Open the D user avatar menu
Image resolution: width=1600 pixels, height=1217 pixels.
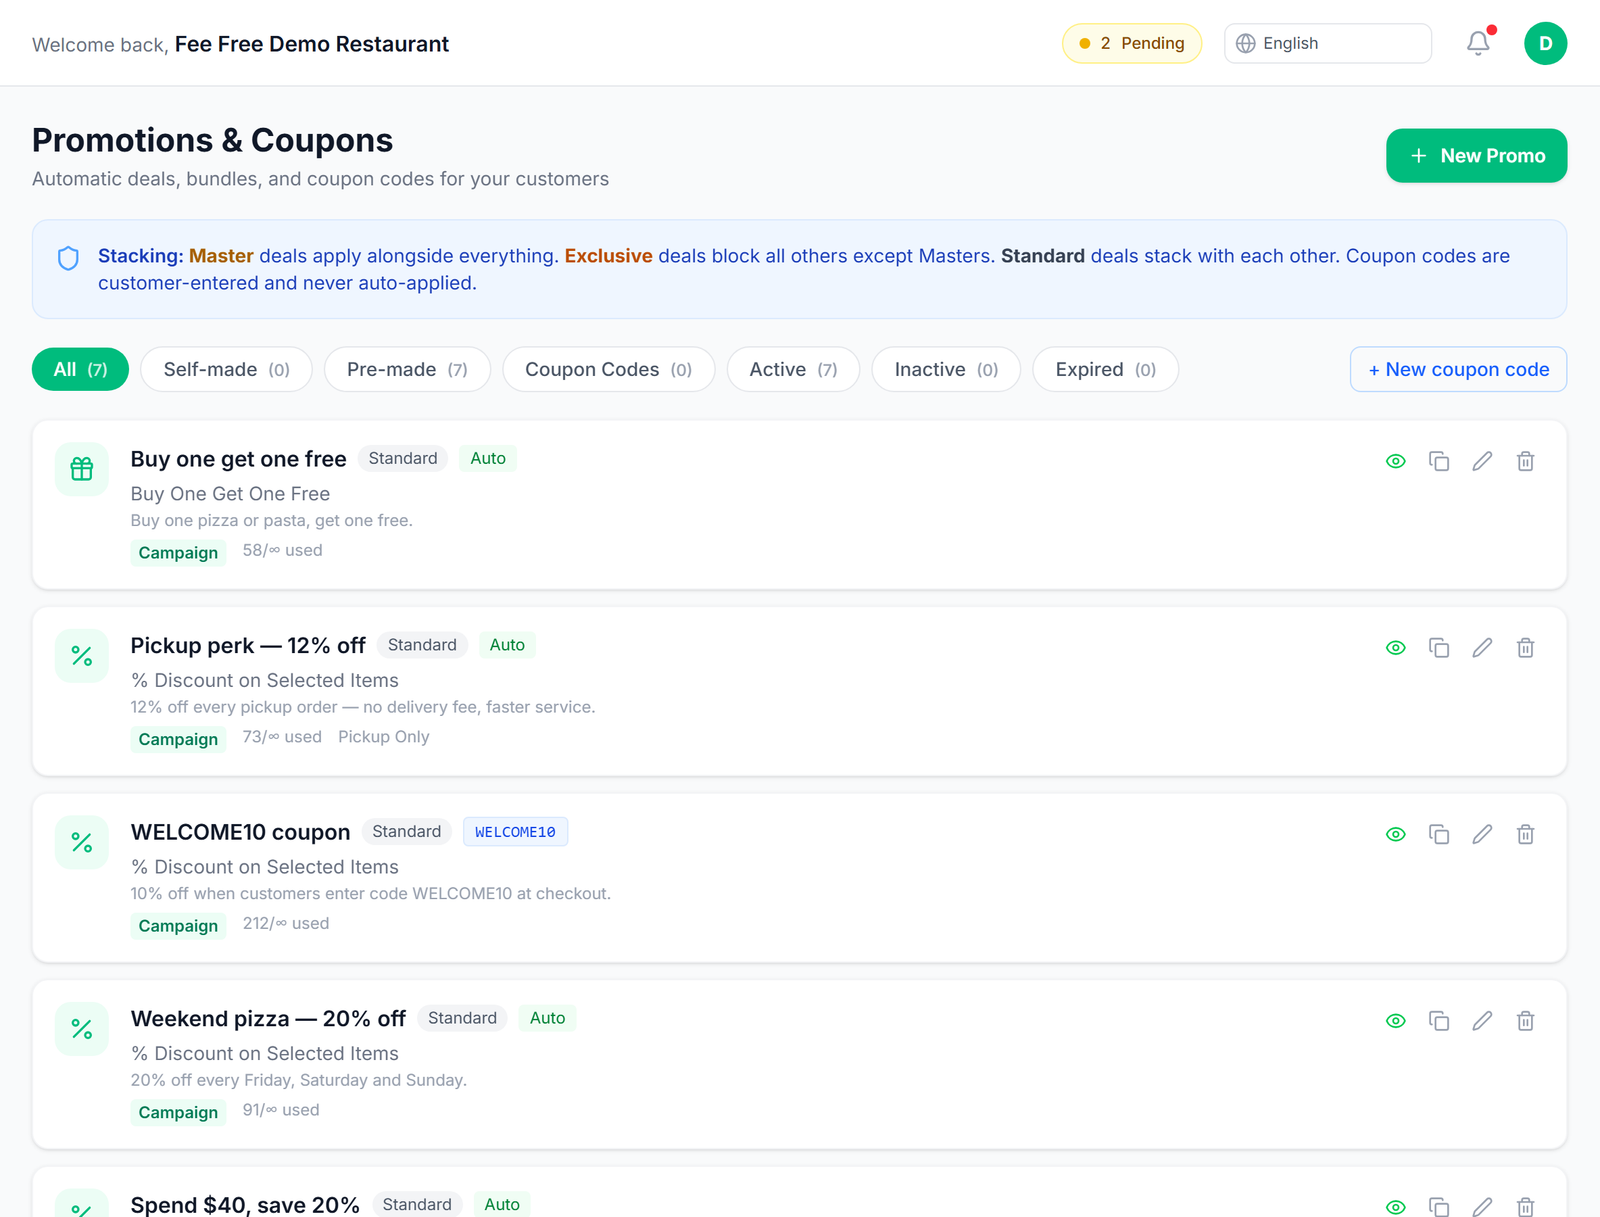point(1545,43)
